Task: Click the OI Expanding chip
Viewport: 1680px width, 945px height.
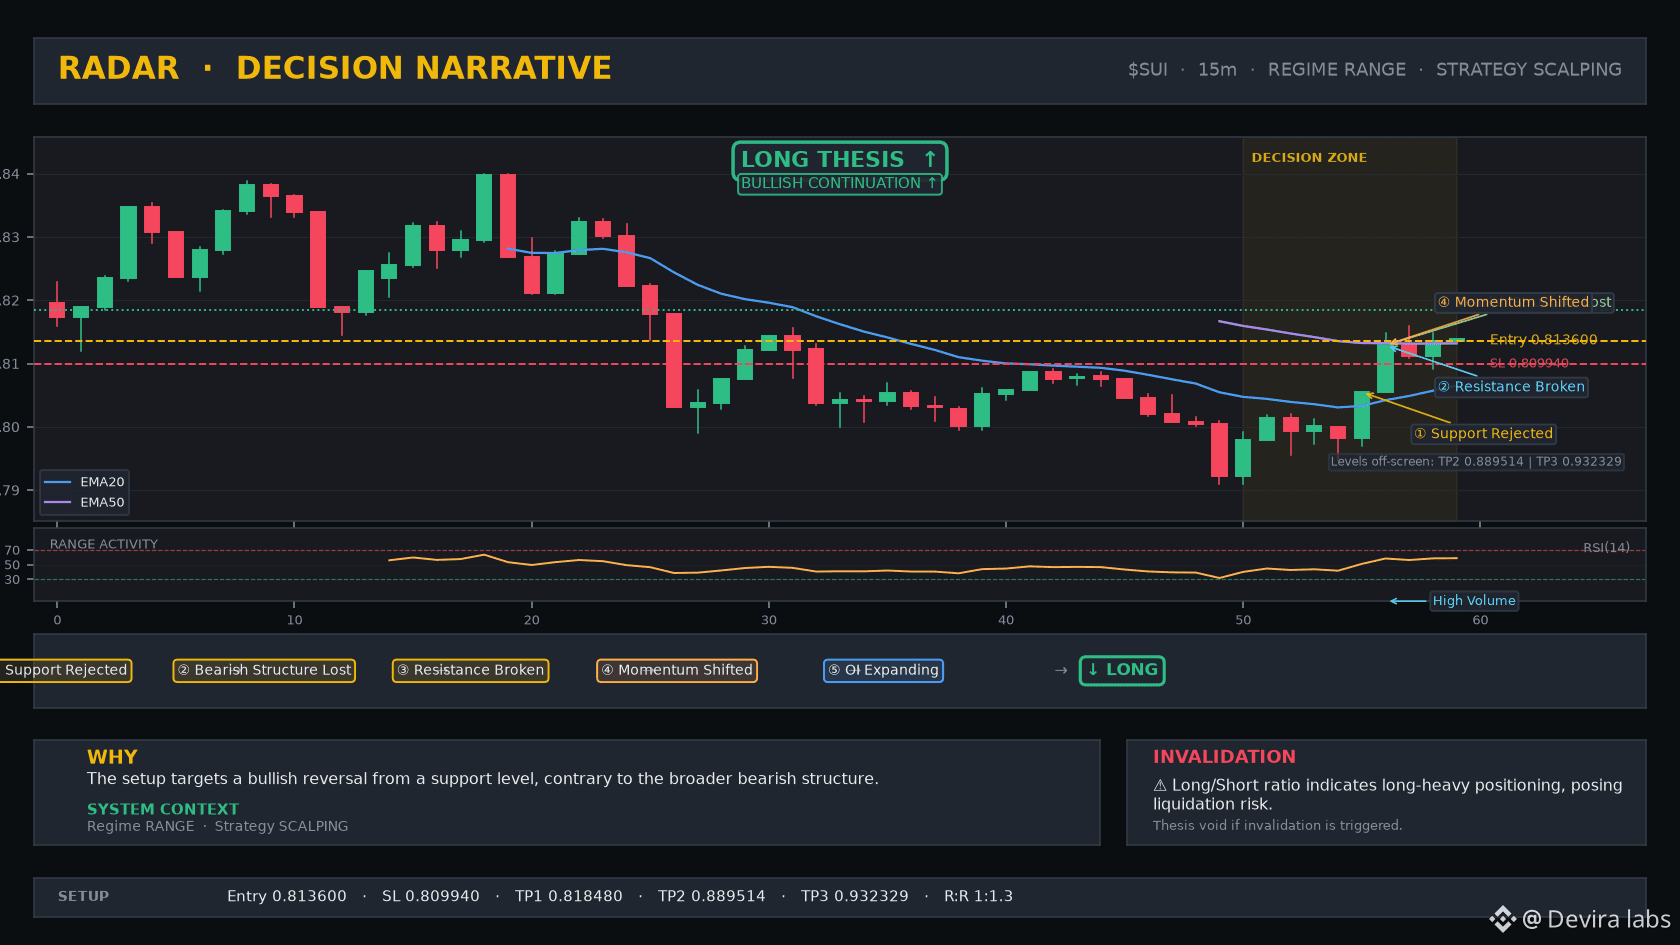Action: point(883,670)
